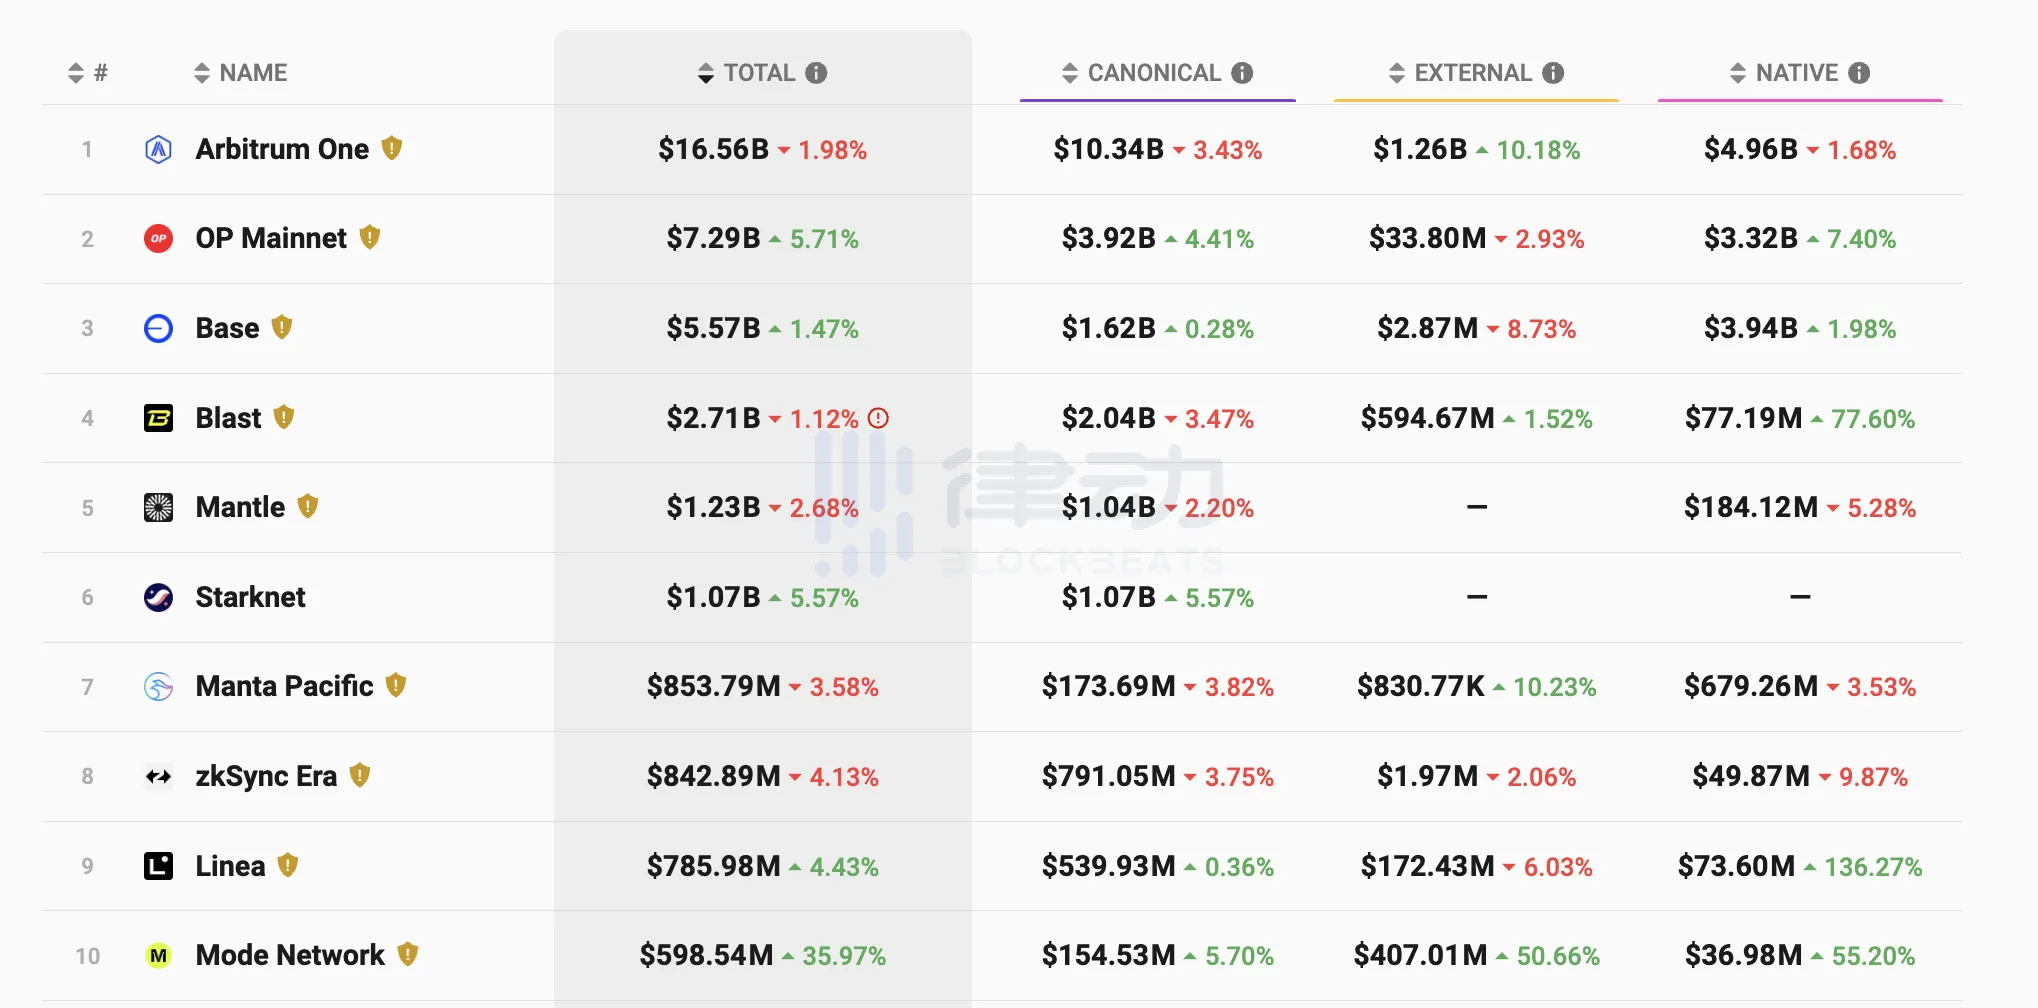Click the warning shield next to Mode Network
This screenshot has height=1008, width=2038.
click(408, 954)
